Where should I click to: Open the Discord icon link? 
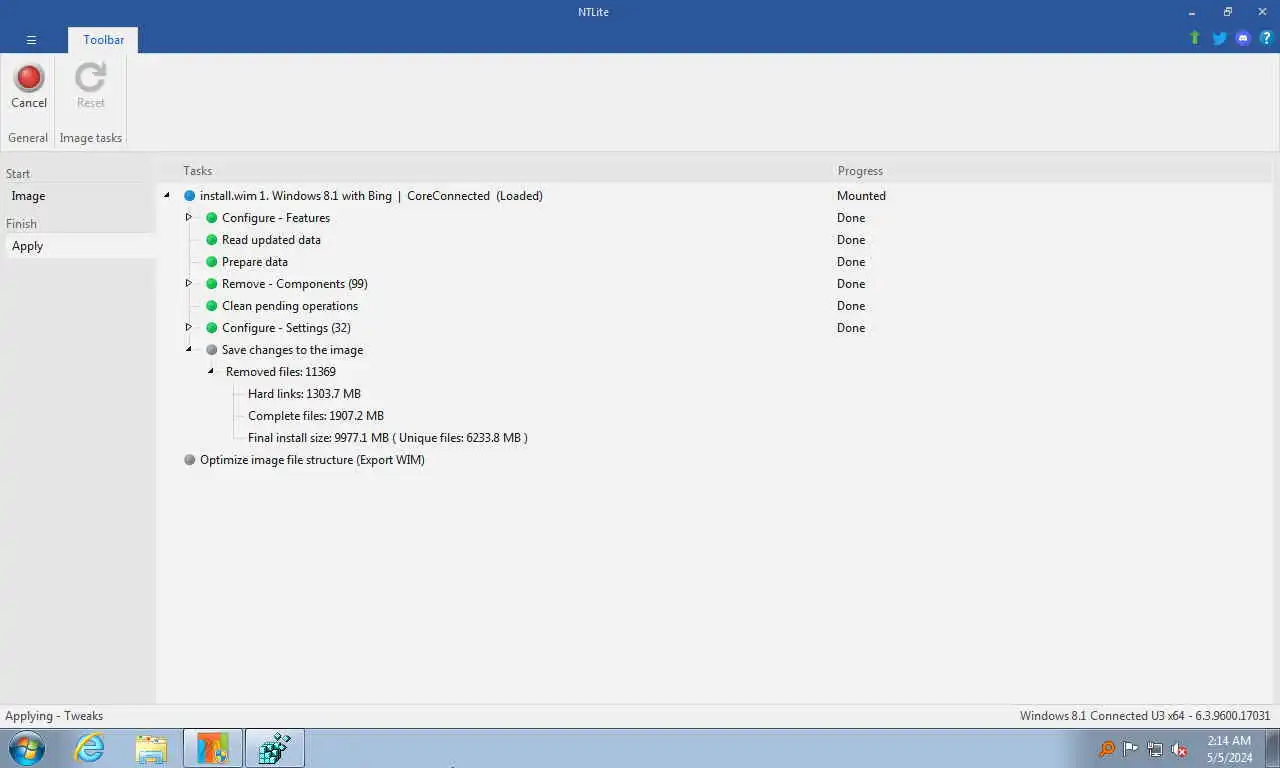click(1243, 38)
